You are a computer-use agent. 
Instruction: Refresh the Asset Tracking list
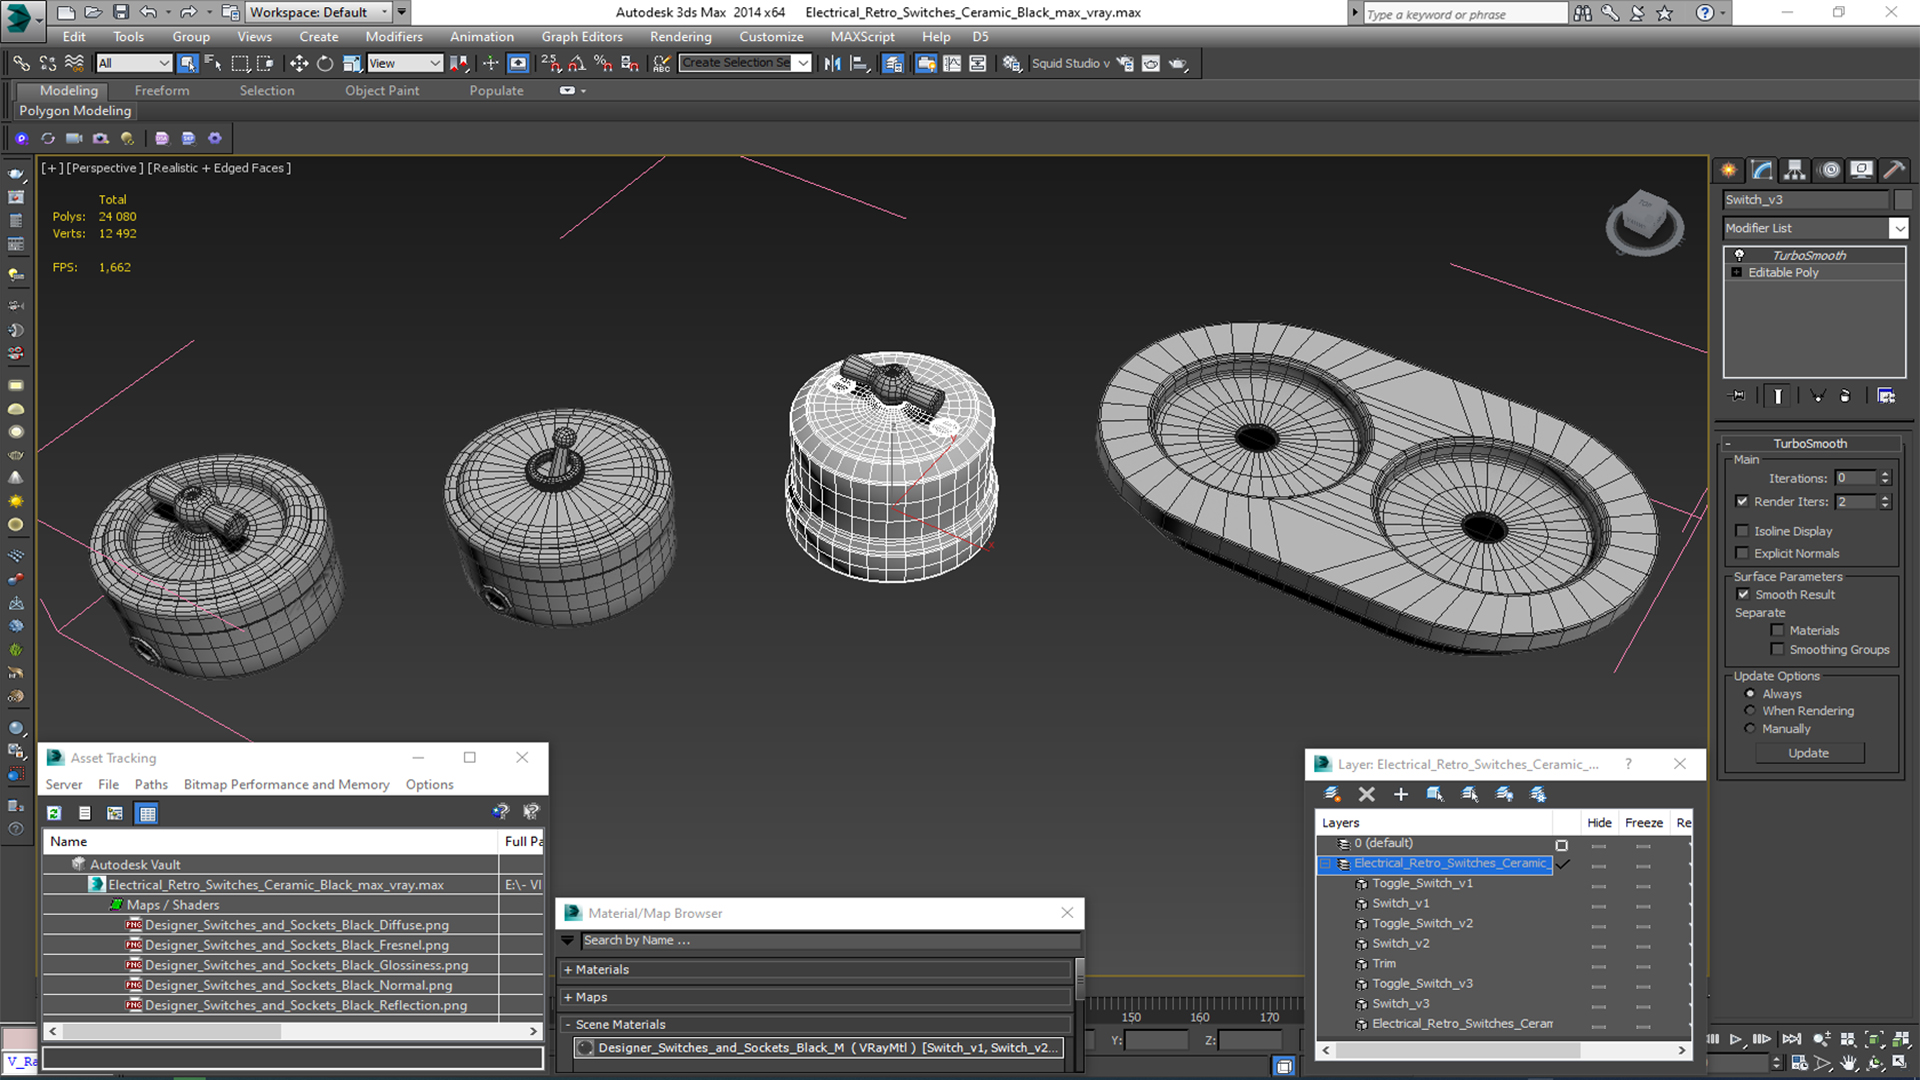[x=54, y=813]
